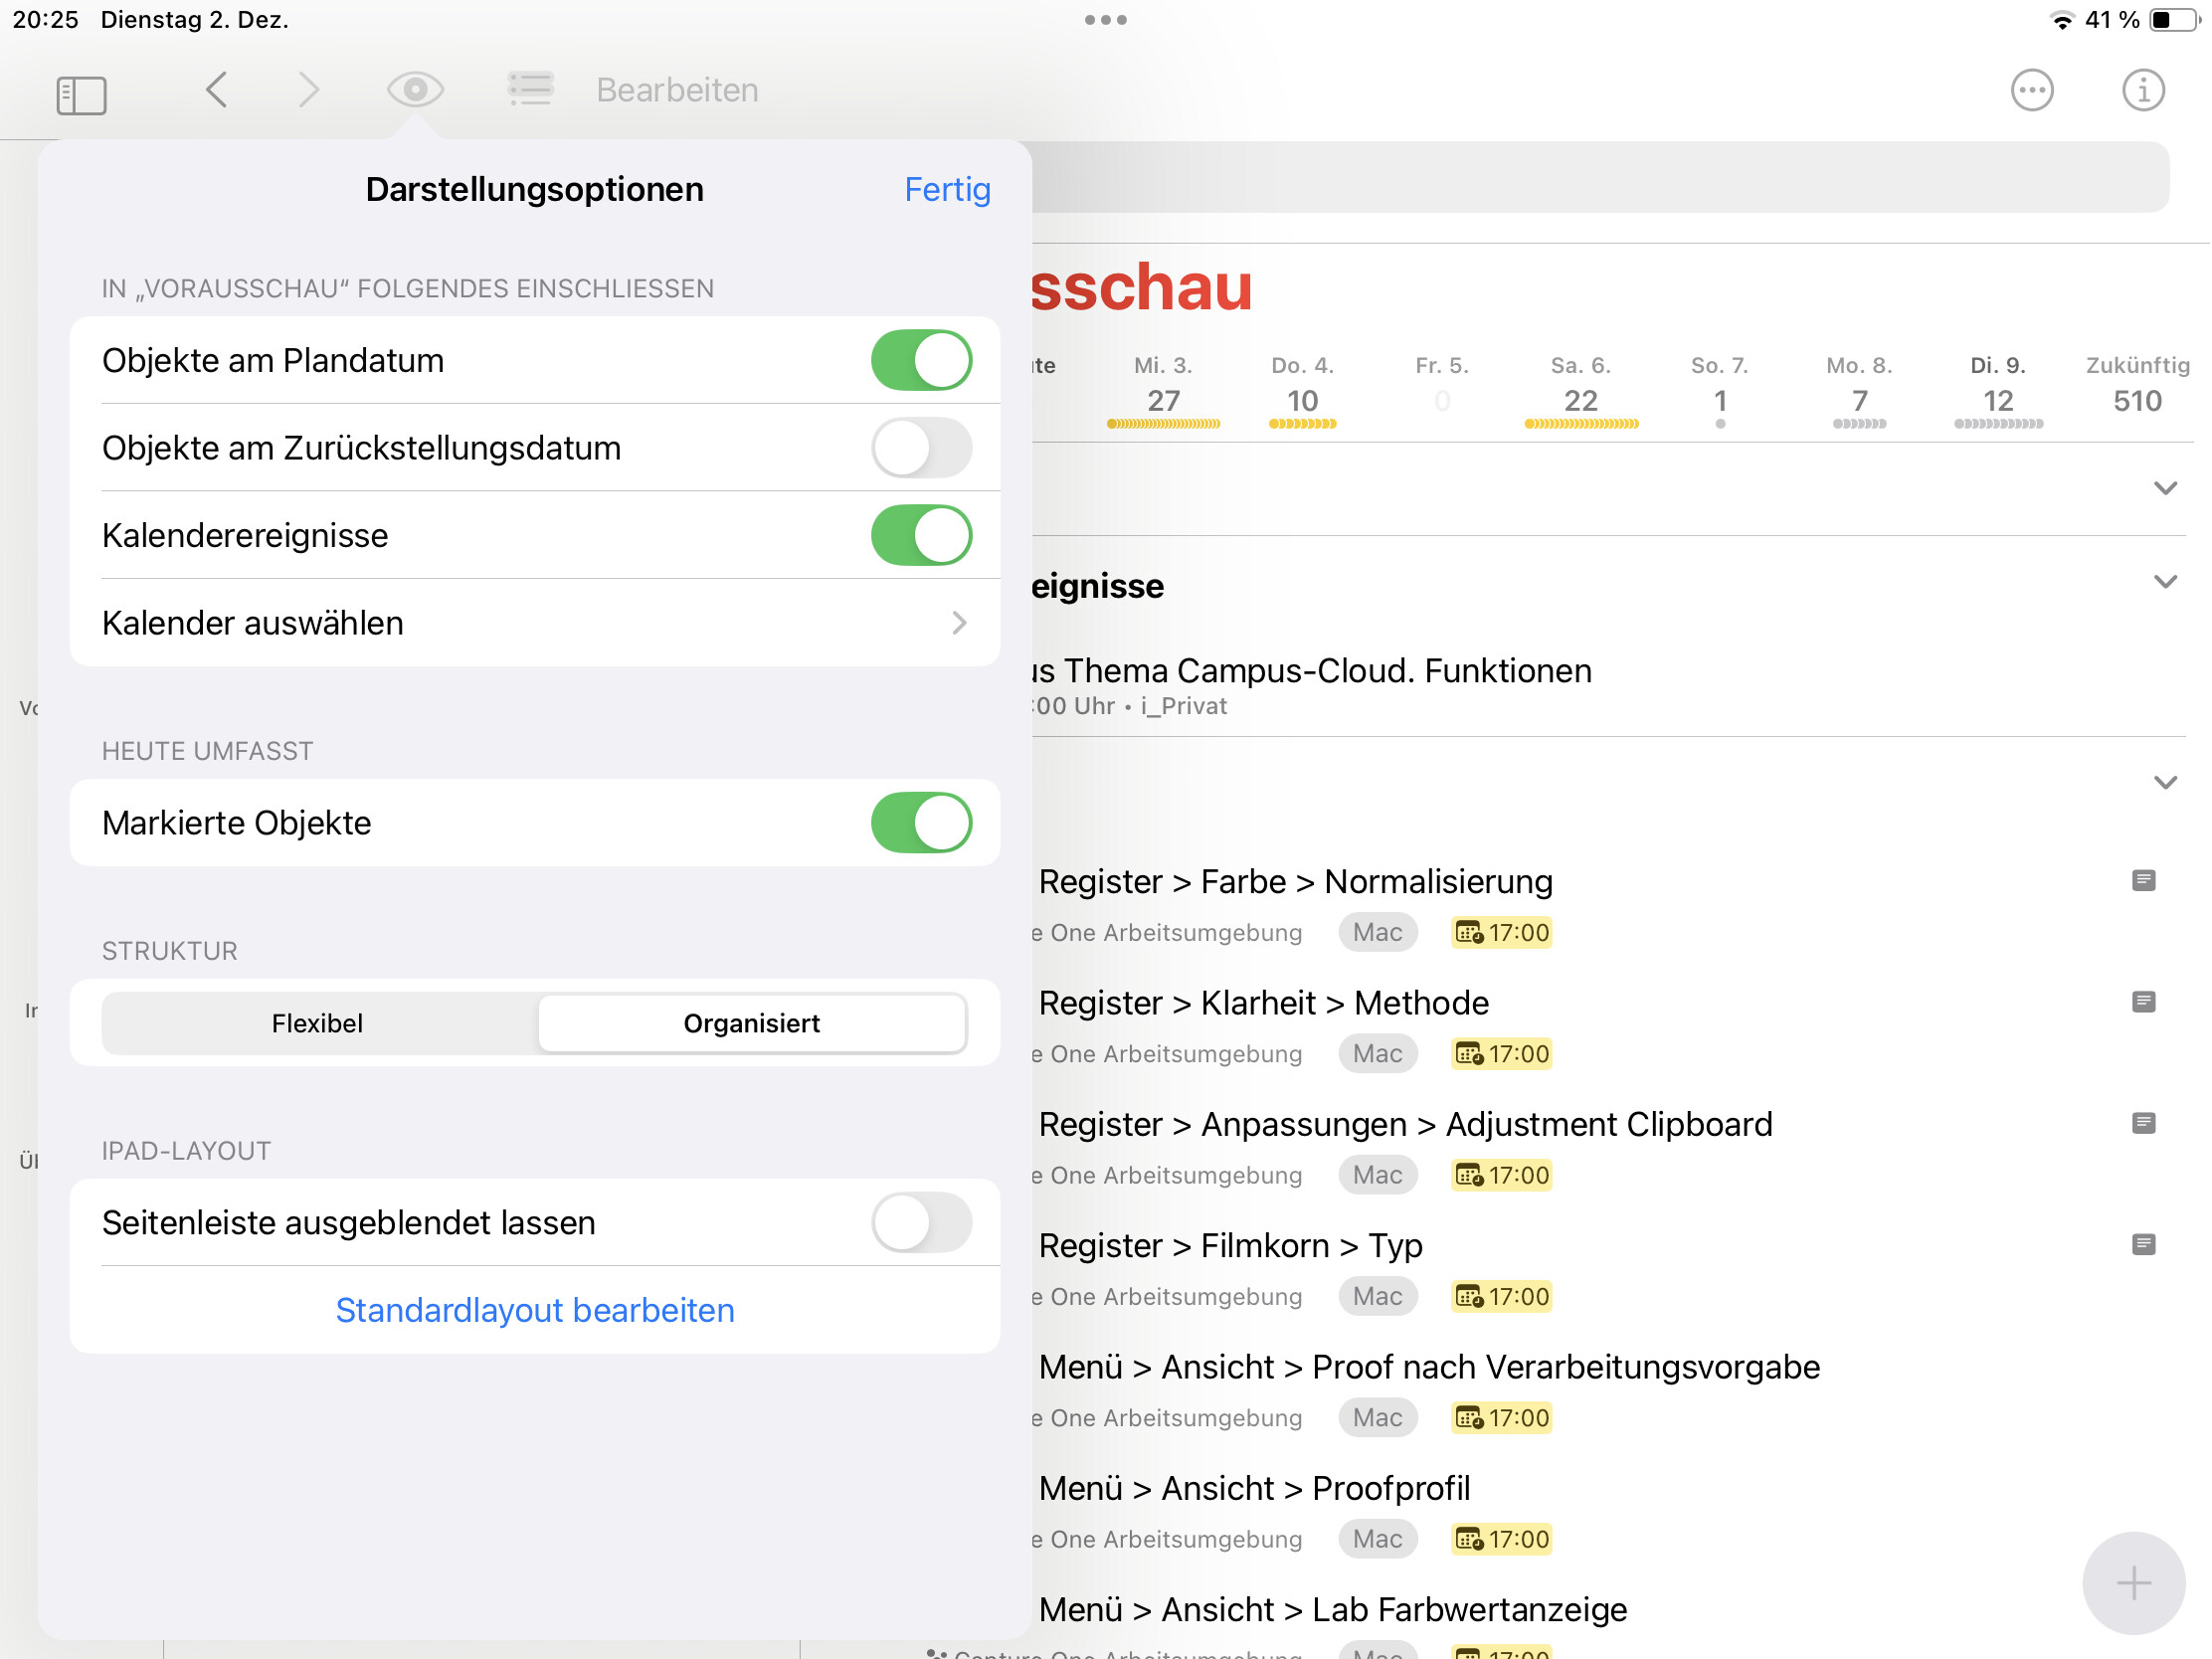Open the outline list icon in toolbar
2212x1659 pixels.
point(530,90)
